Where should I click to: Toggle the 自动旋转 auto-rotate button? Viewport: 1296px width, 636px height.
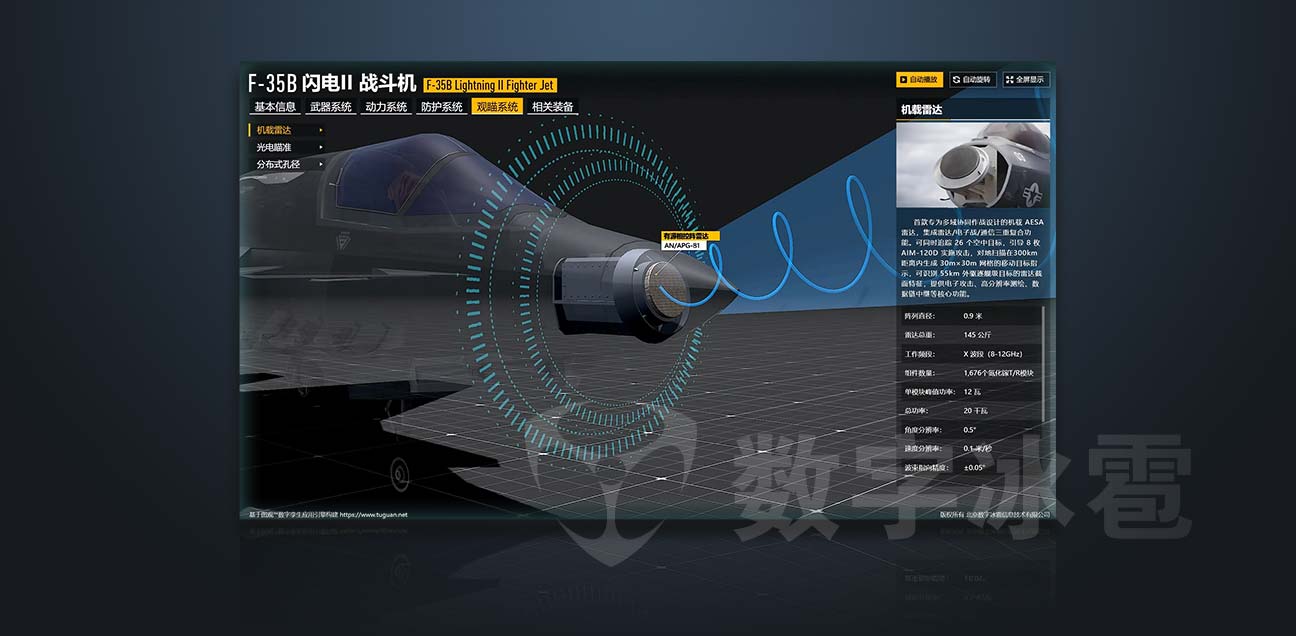(973, 79)
